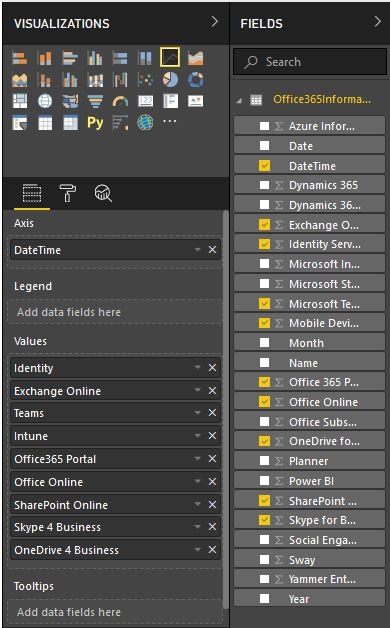Remove Teams from Values list
The height and width of the screenshot is (628, 390).
tap(212, 413)
